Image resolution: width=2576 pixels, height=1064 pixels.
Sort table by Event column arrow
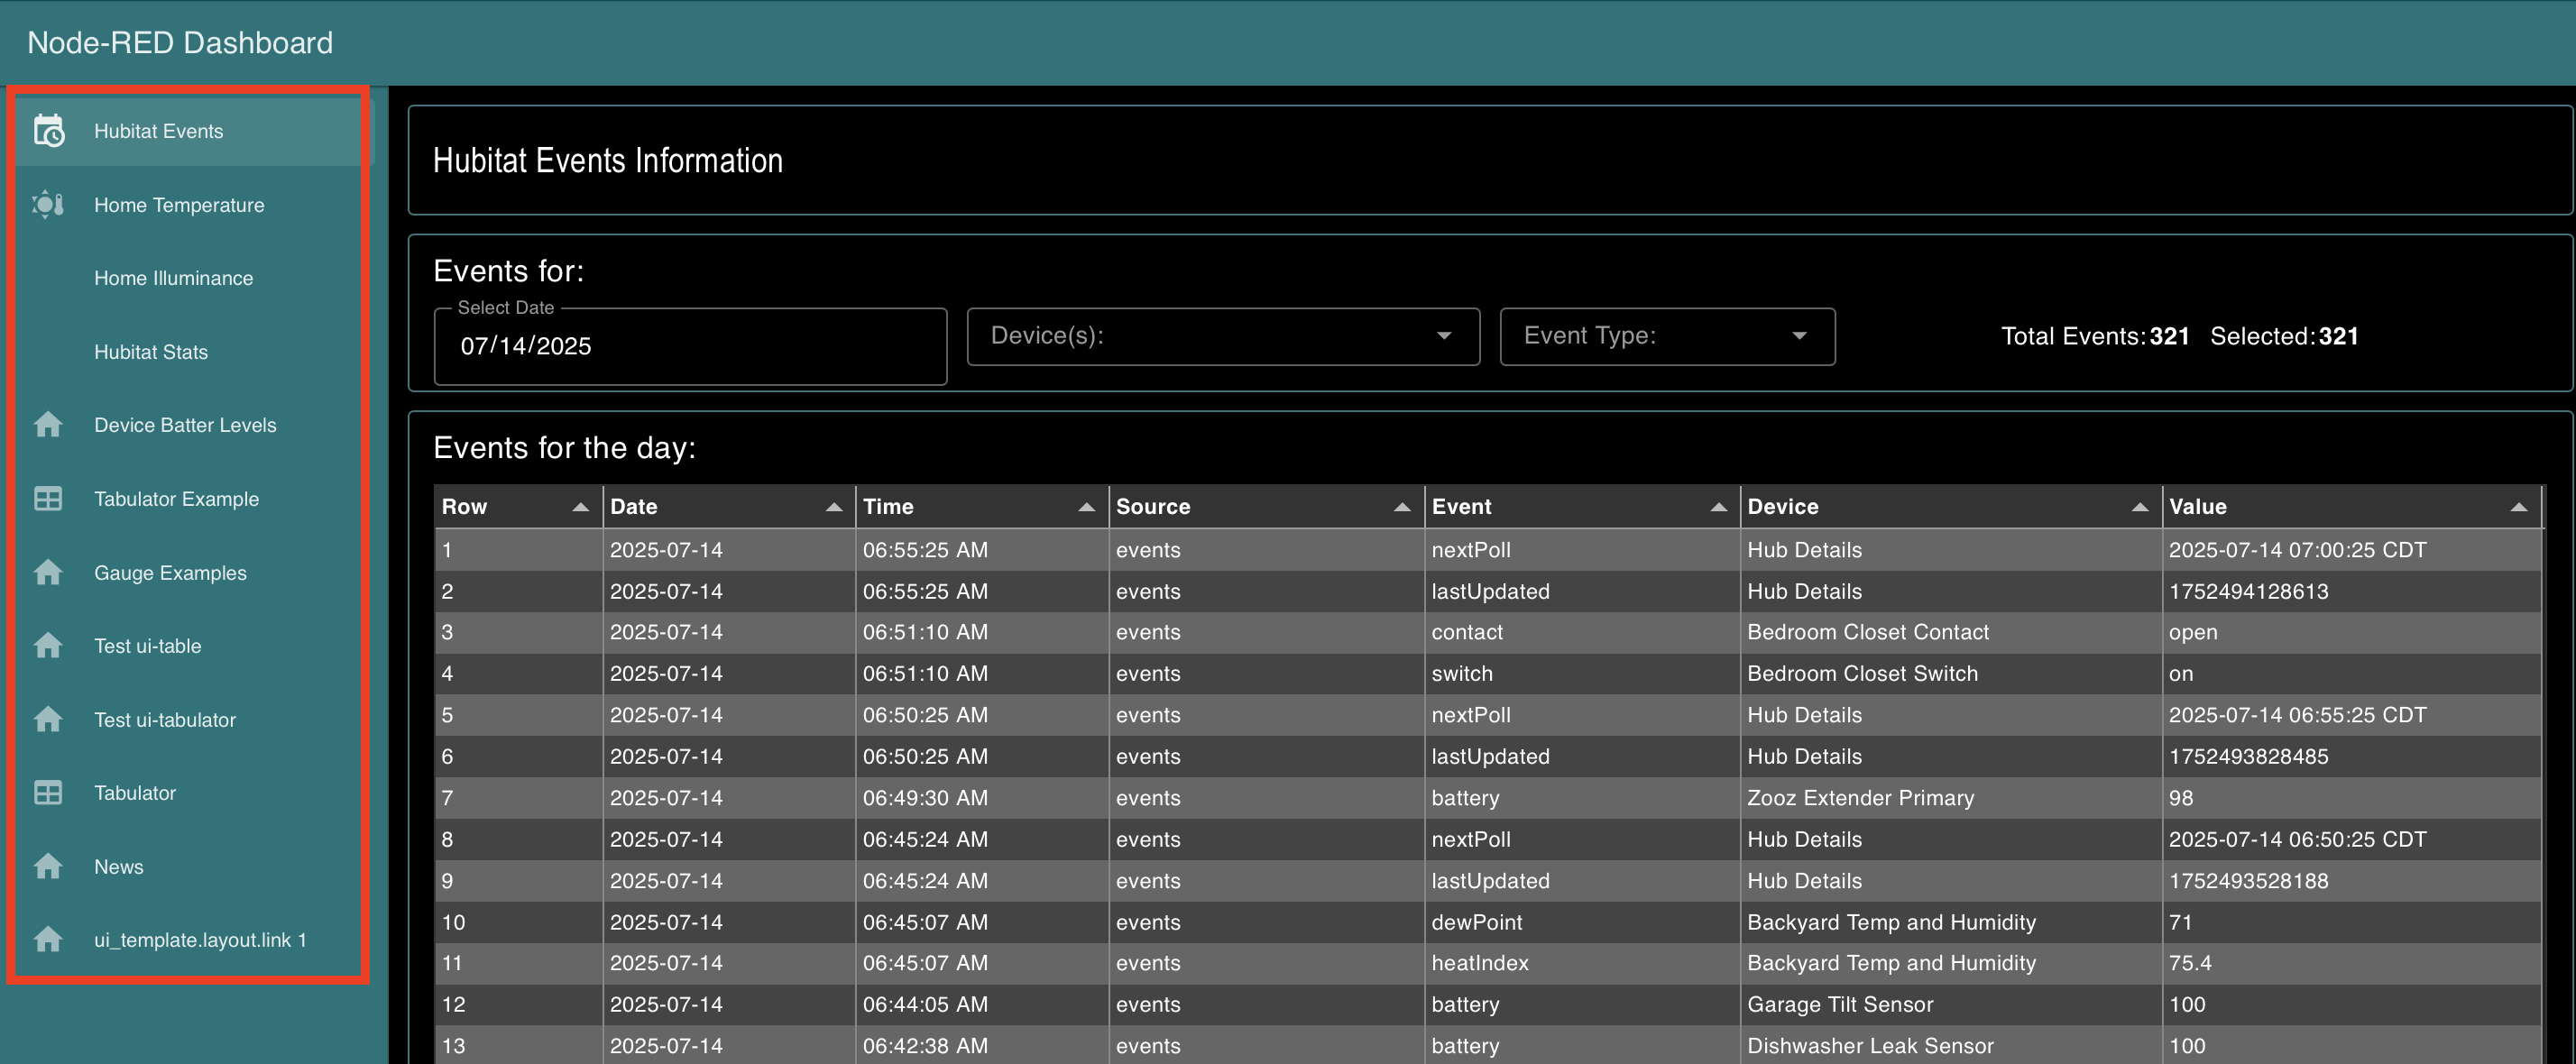coord(1718,507)
